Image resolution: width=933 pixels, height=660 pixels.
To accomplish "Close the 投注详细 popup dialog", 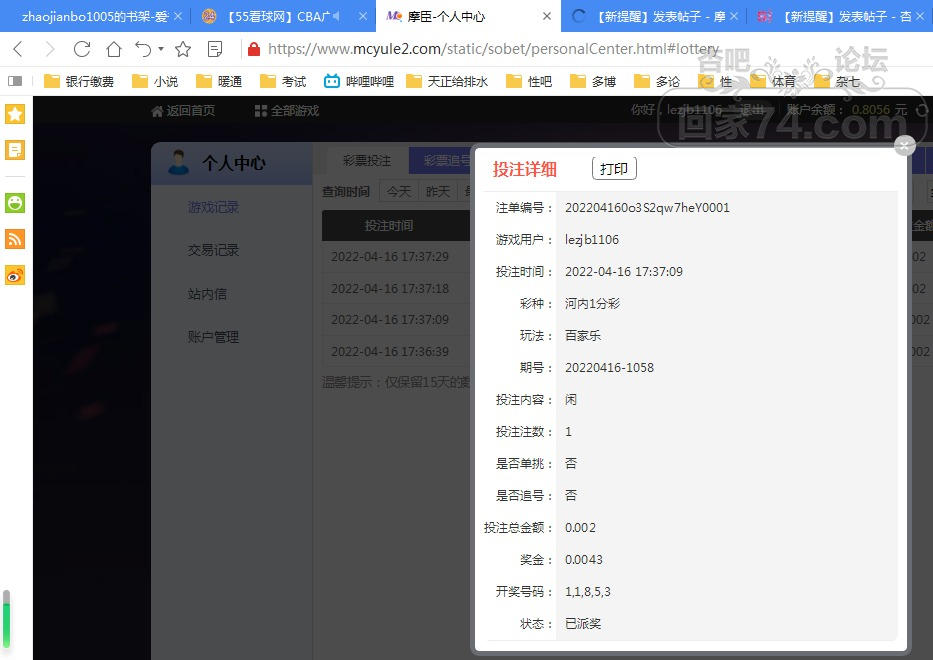I will tap(904, 145).
